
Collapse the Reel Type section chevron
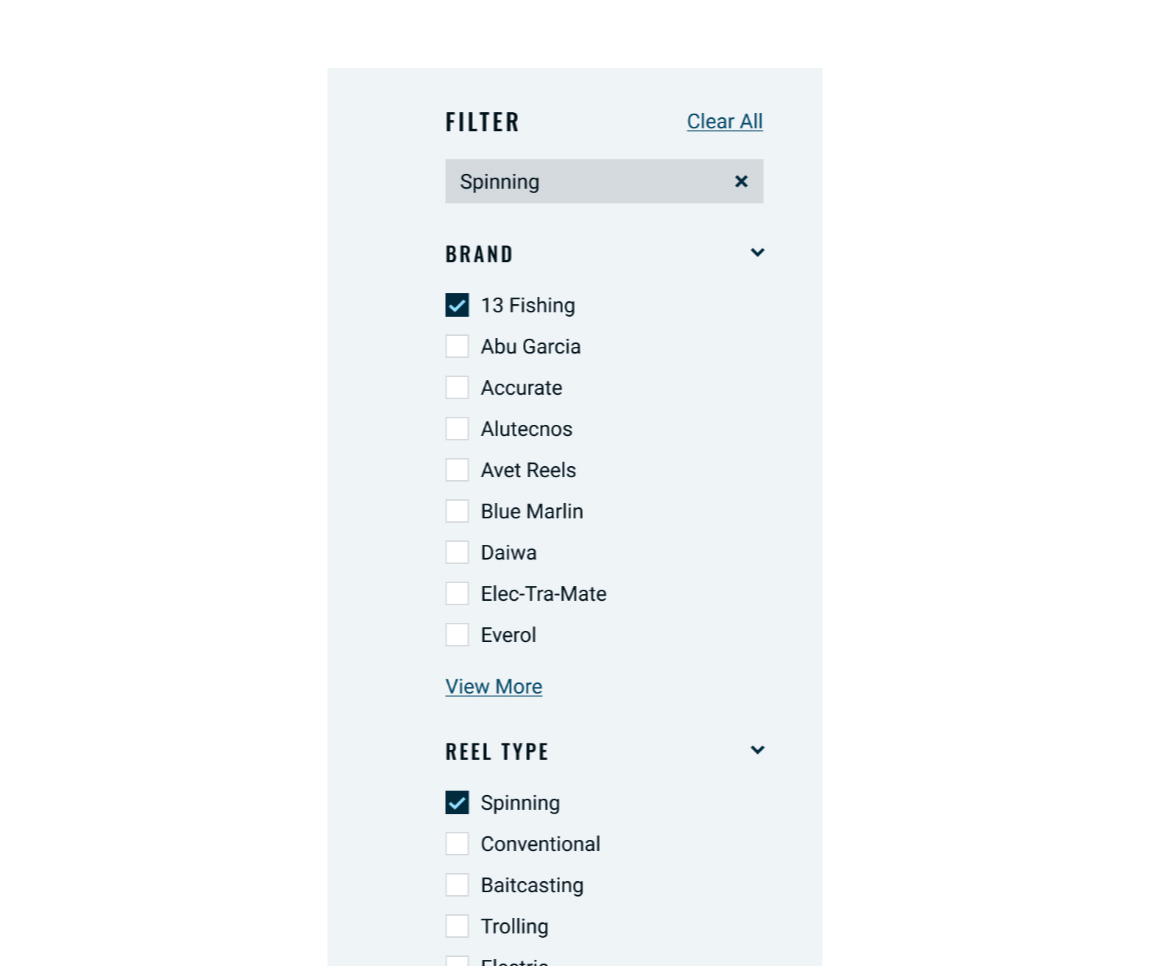point(758,750)
